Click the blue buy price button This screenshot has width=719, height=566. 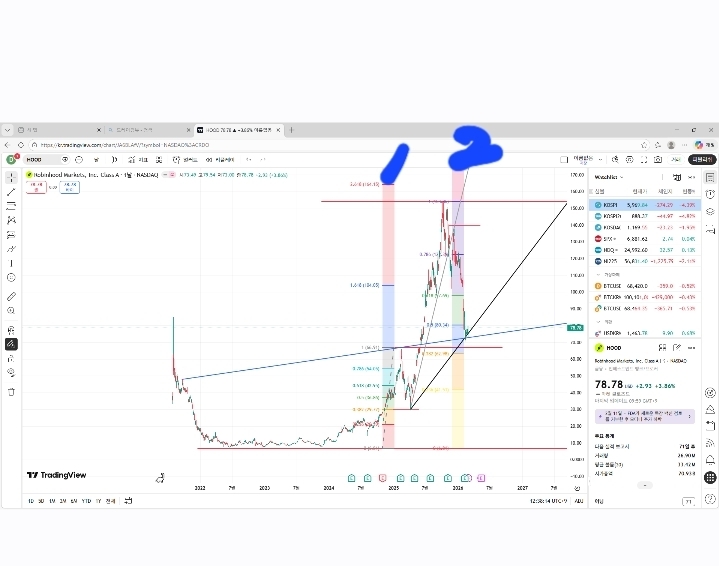pos(70,186)
